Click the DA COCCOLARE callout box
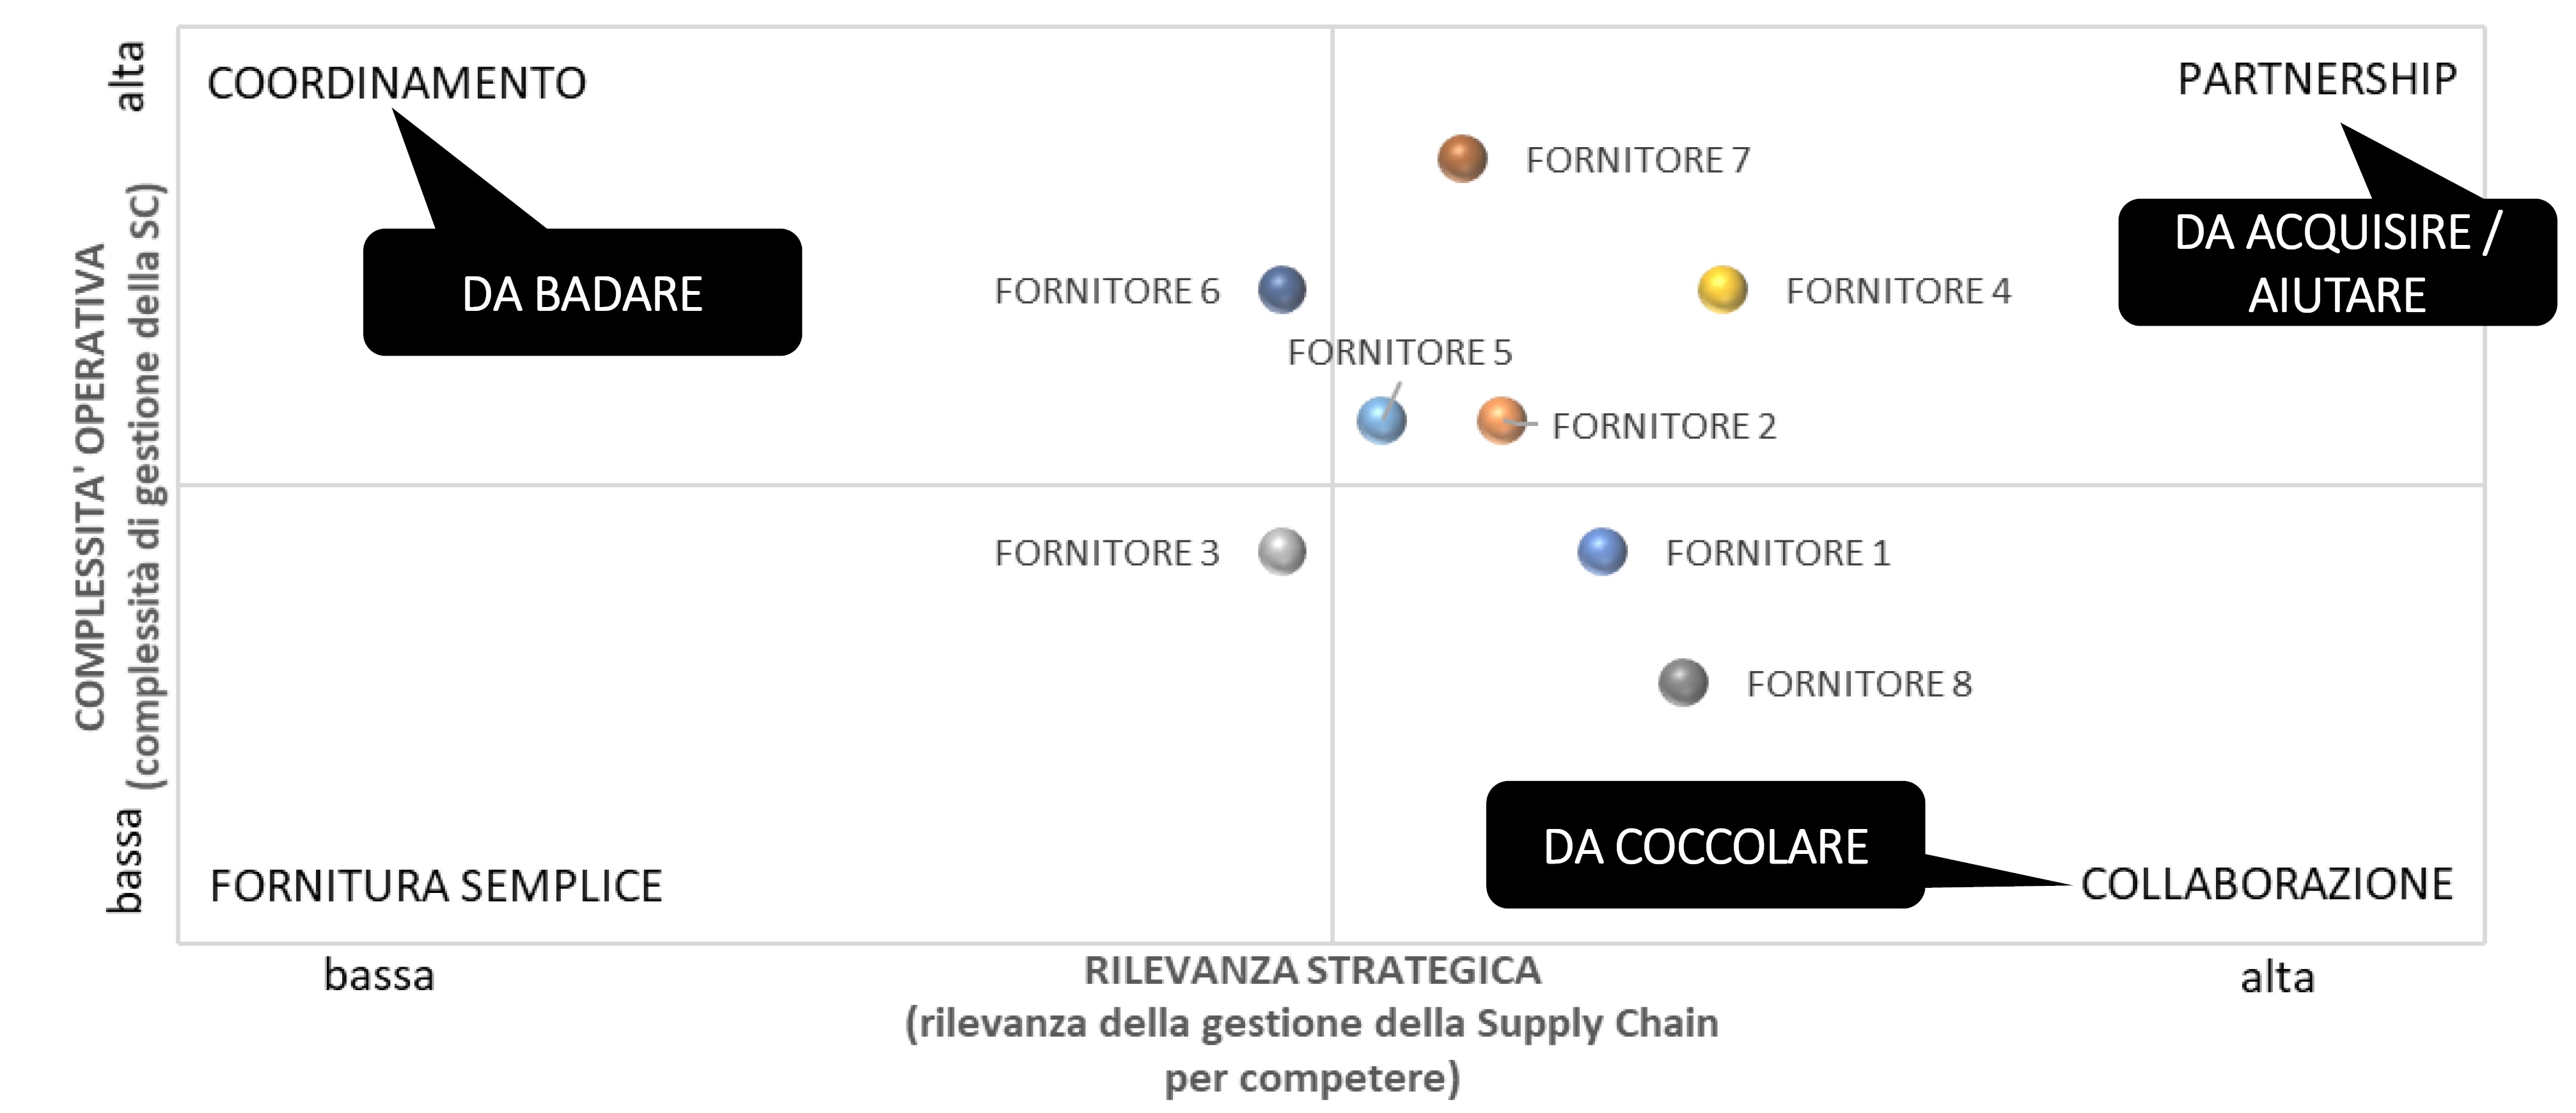2576x1113 pixels. pyautogui.click(x=1705, y=845)
